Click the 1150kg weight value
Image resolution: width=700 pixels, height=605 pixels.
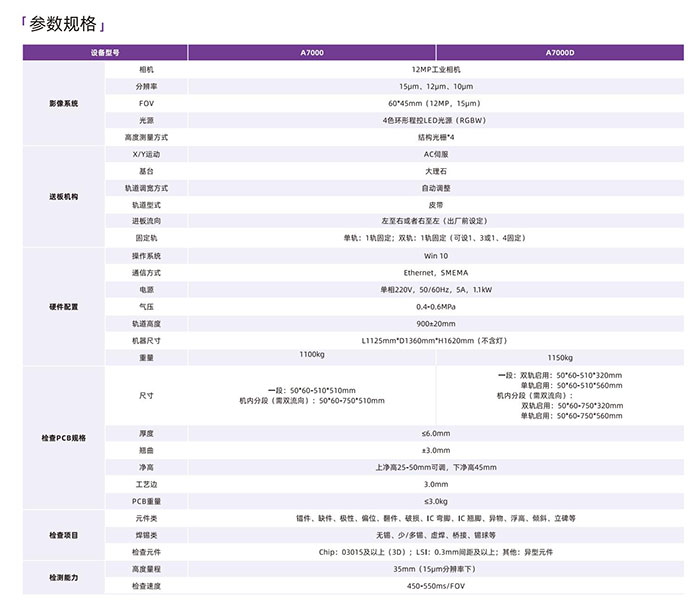(560, 358)
